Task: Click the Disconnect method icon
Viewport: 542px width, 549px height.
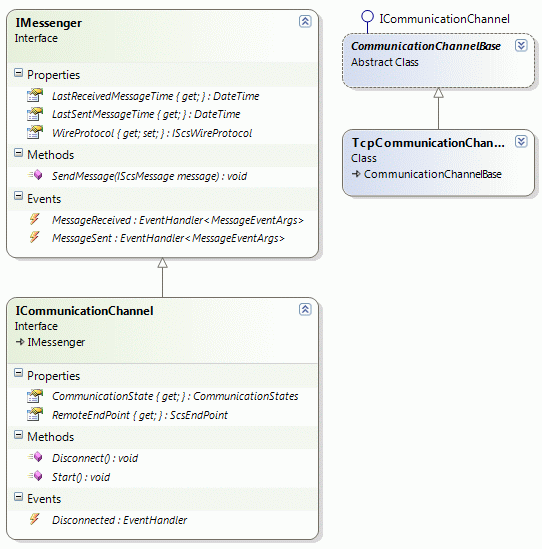Action: point(35,457)
